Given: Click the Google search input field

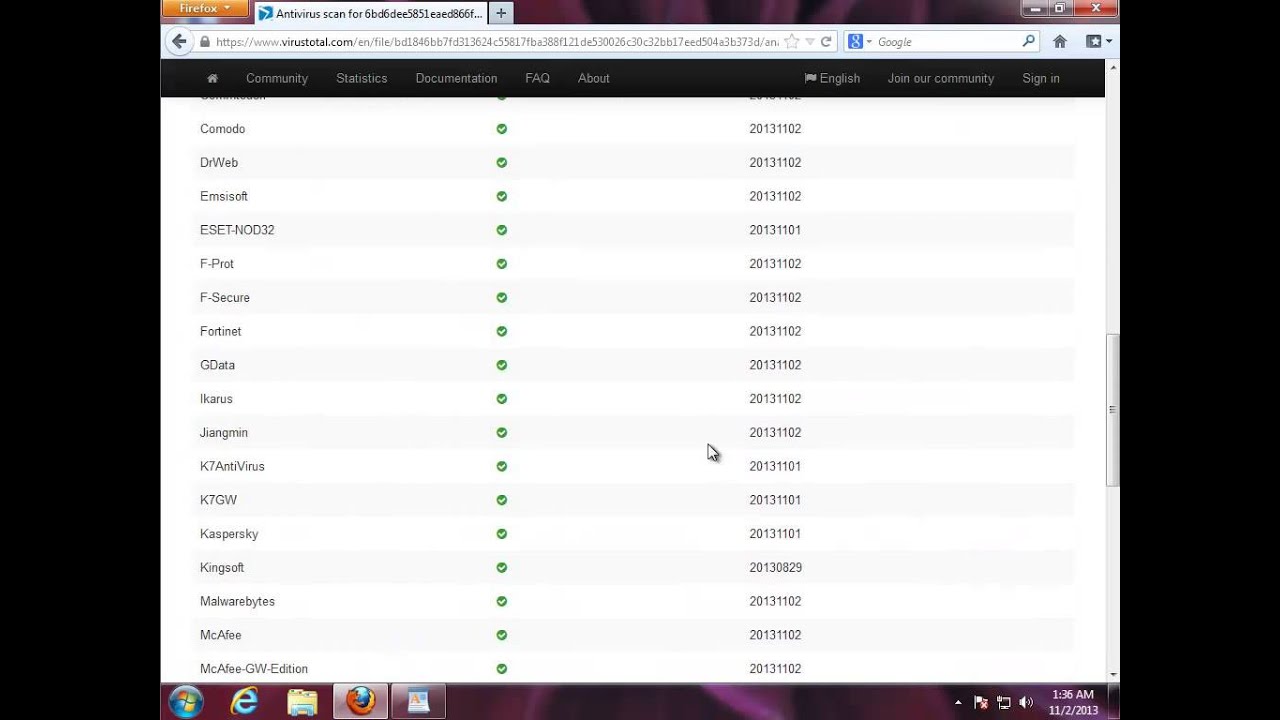Looking at the screenshot, I should point(946,42).
